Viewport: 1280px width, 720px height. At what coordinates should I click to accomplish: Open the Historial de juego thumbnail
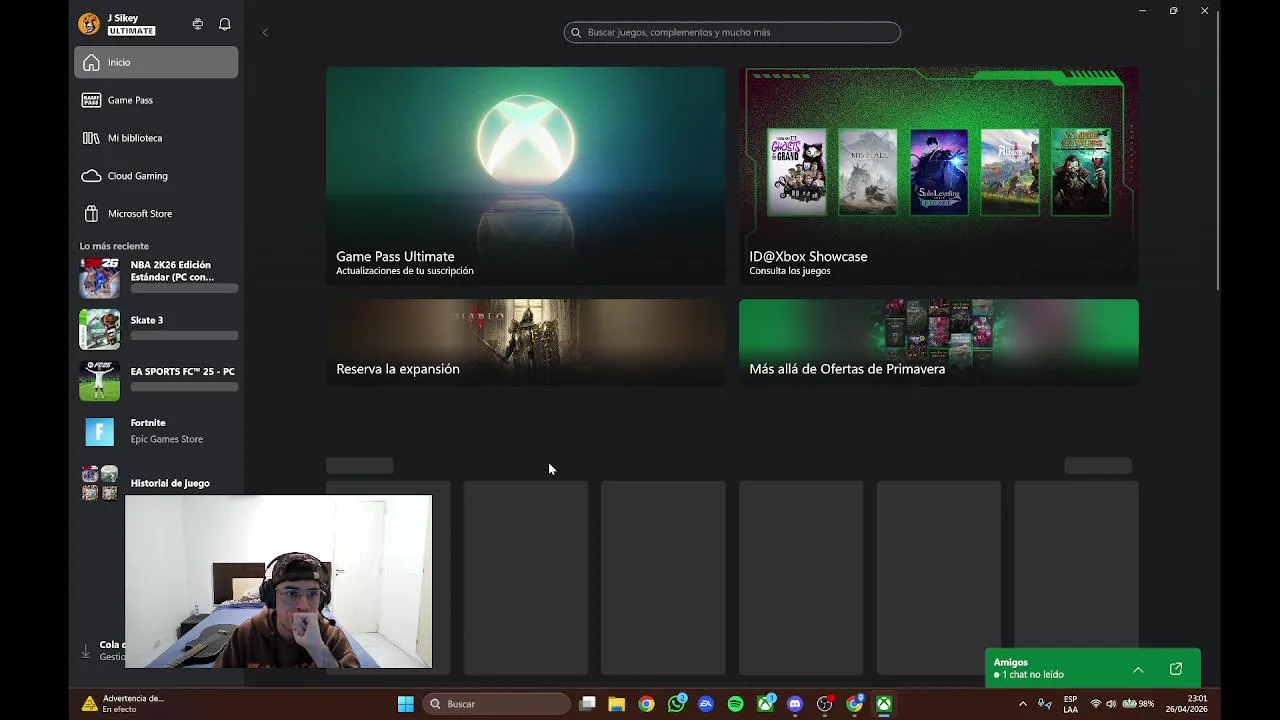point(99,483)
